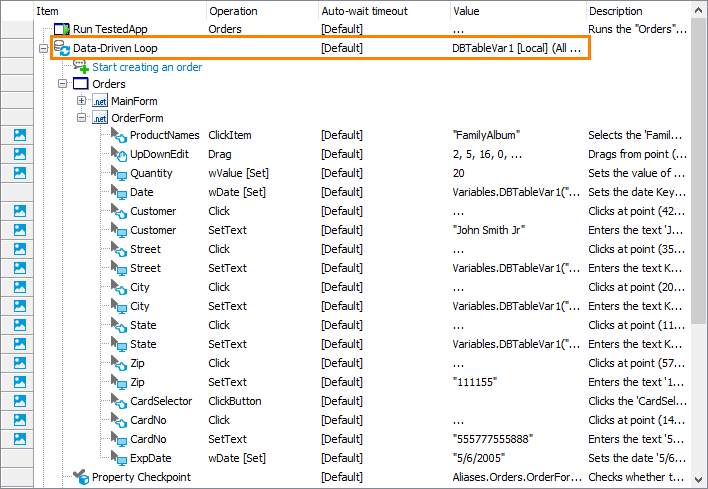708x489 pixels.
Task: Expand the MainForm tree node
Action: point(81,101)
